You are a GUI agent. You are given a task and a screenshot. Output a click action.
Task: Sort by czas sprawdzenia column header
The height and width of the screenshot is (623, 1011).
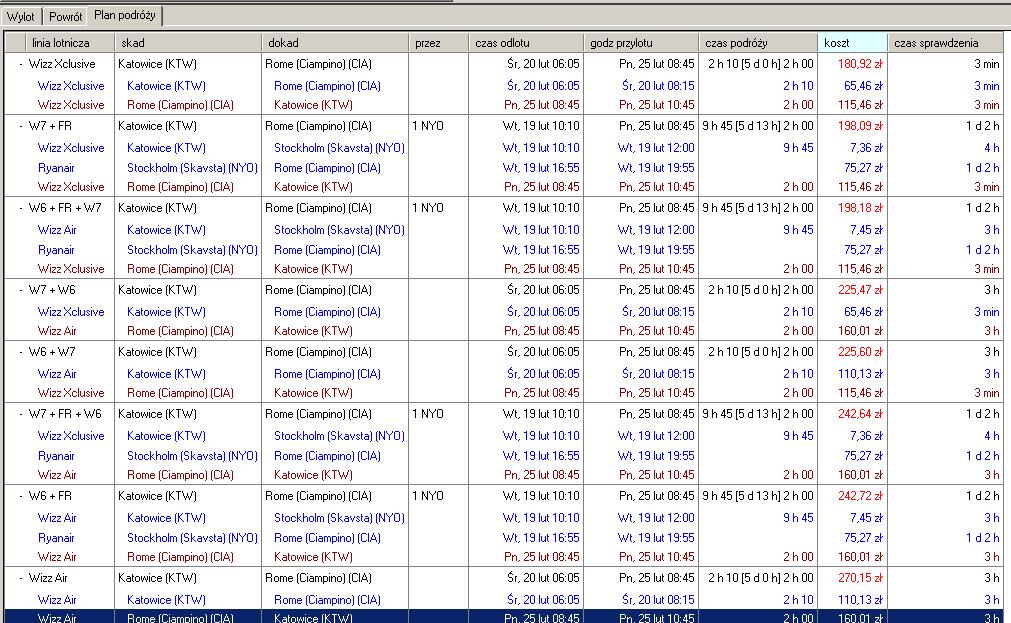[x=945, y=43]
